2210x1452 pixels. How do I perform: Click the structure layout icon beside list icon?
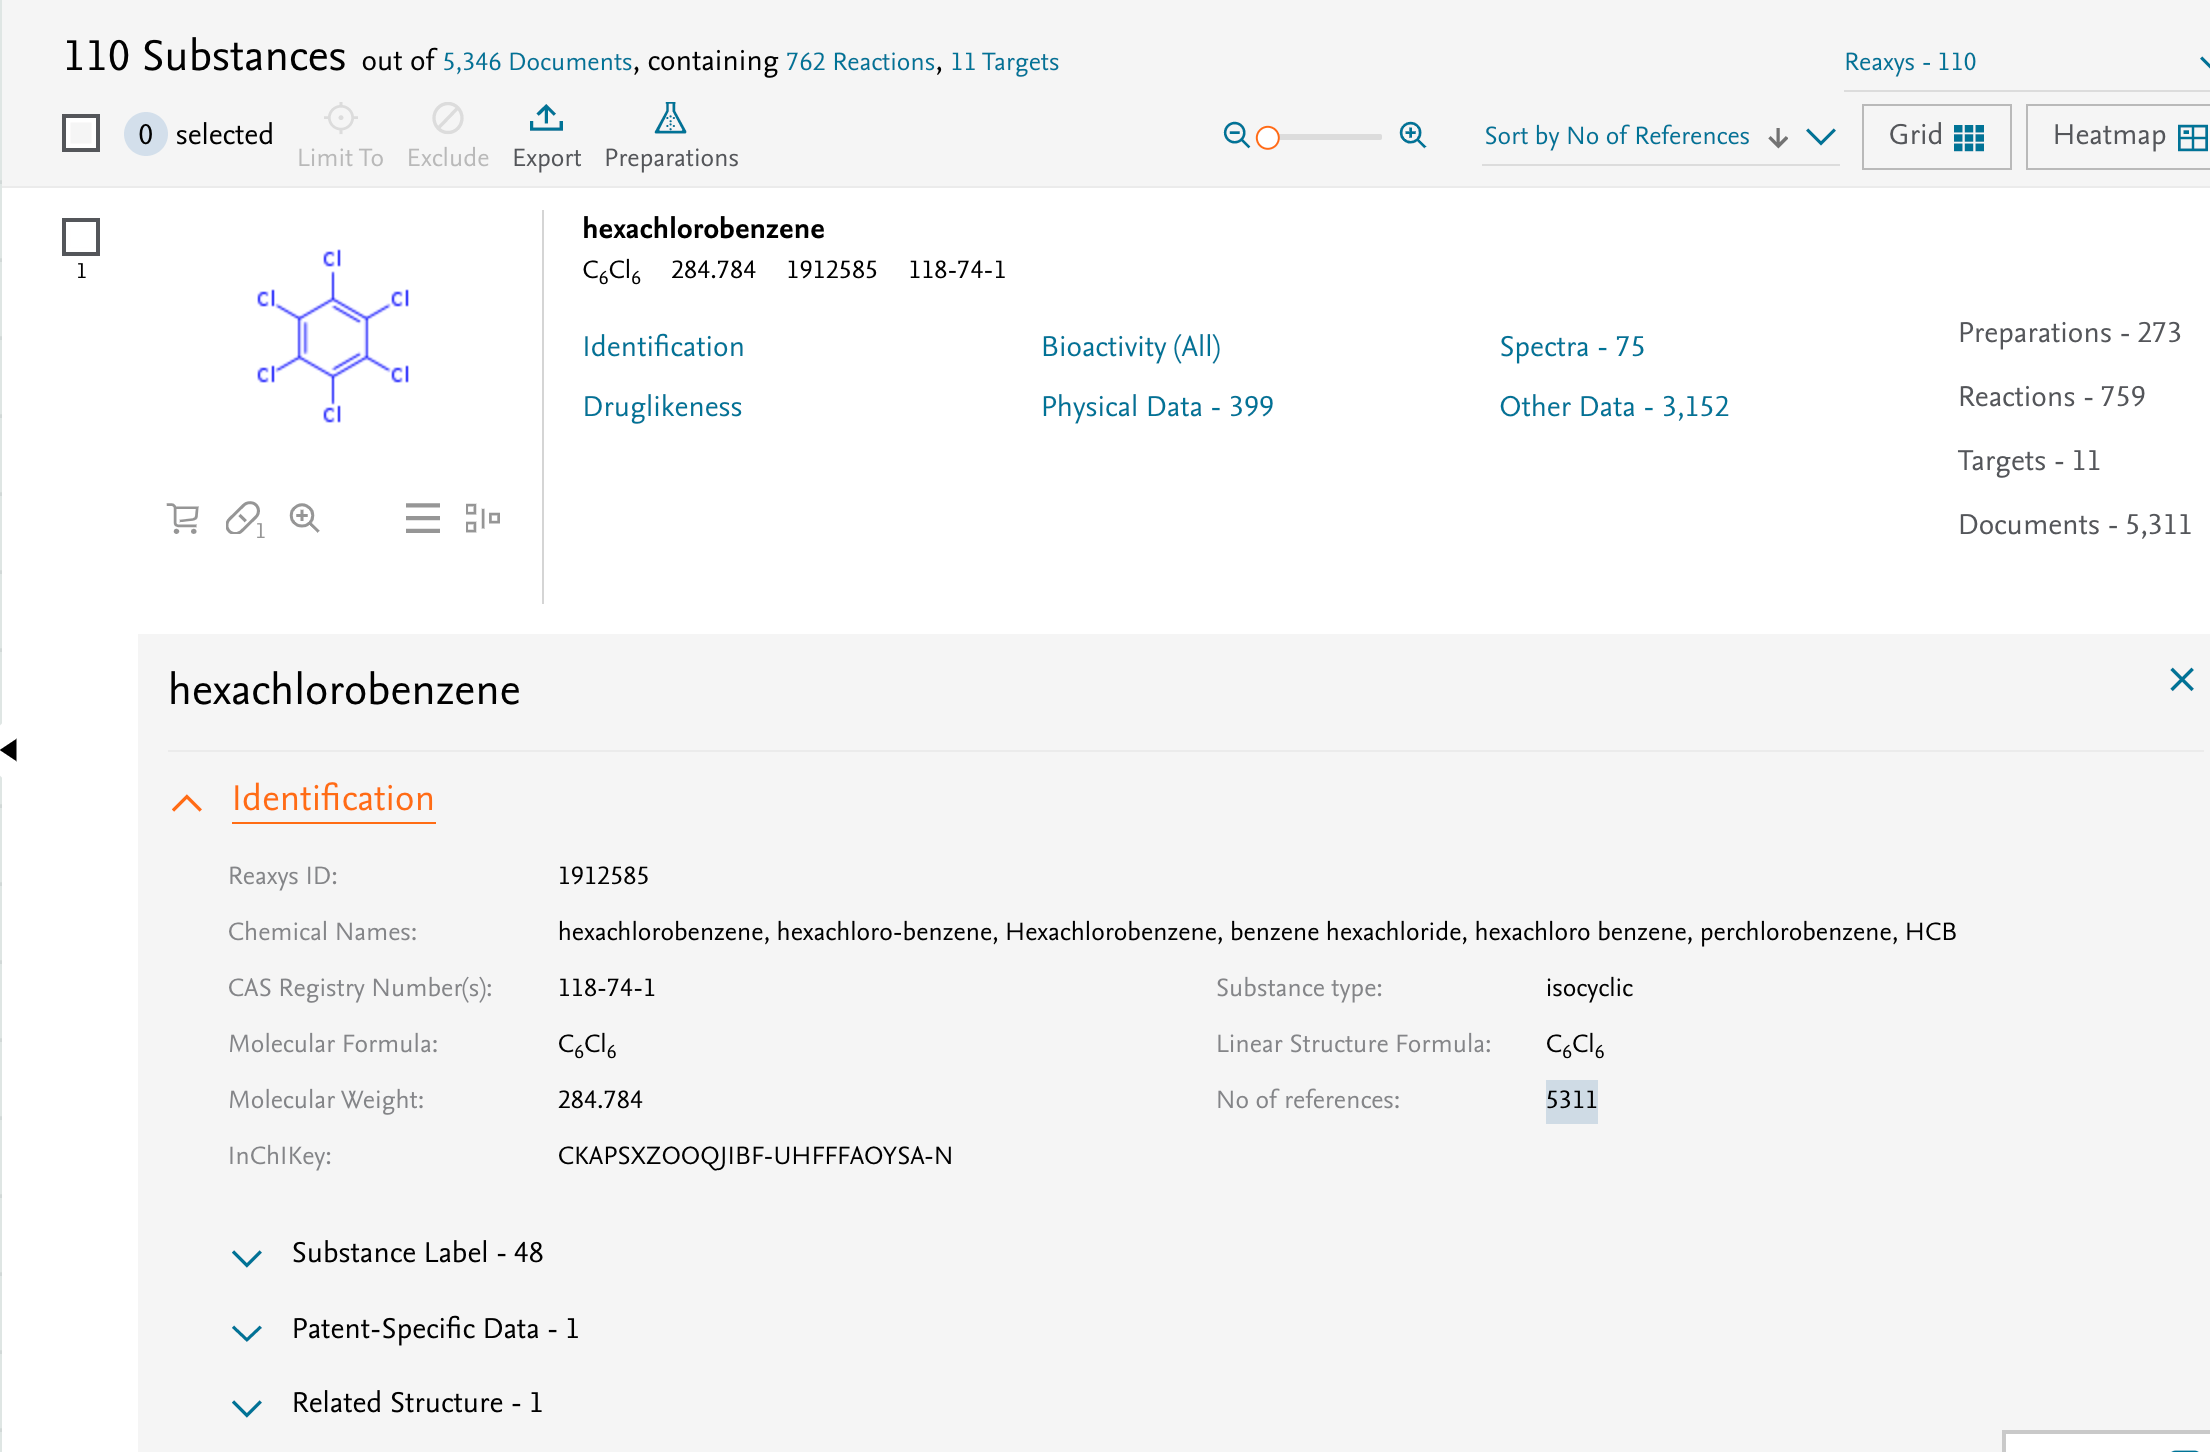pos(482,518)
